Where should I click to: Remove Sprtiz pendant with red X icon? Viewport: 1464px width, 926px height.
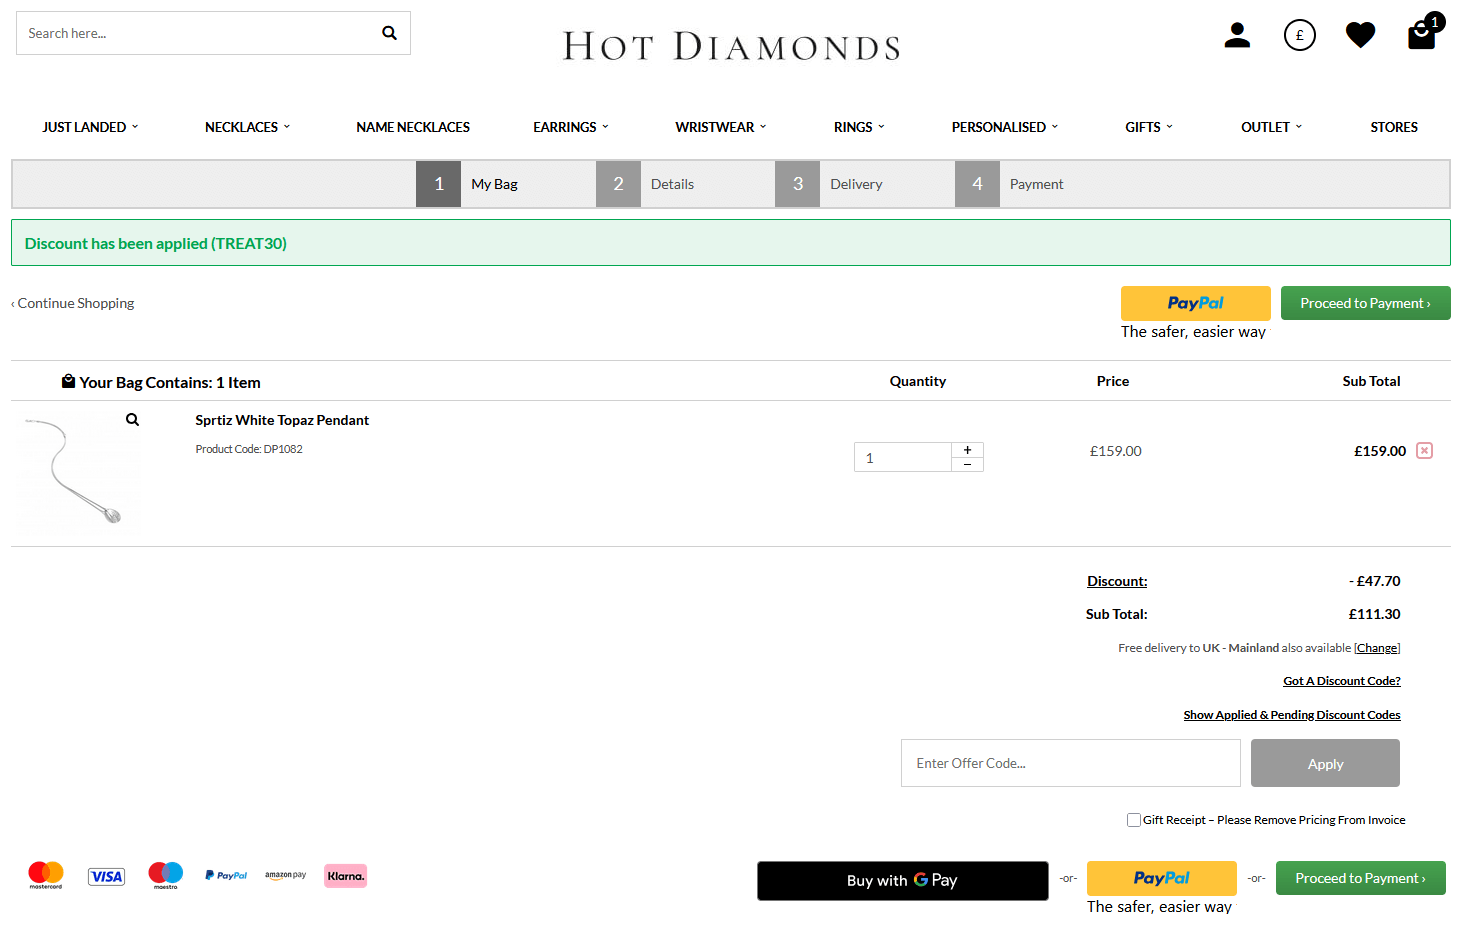1424,451
